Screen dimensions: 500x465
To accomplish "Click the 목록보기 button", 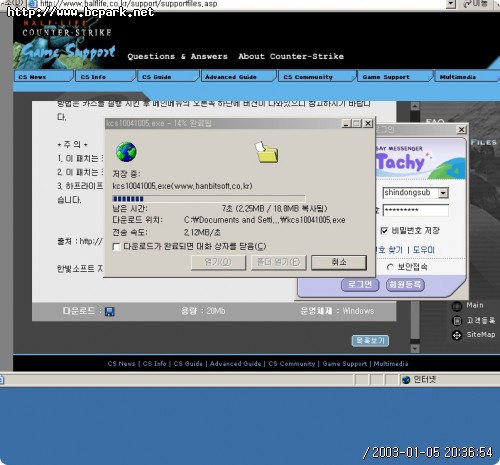I will tap(370, 341).
